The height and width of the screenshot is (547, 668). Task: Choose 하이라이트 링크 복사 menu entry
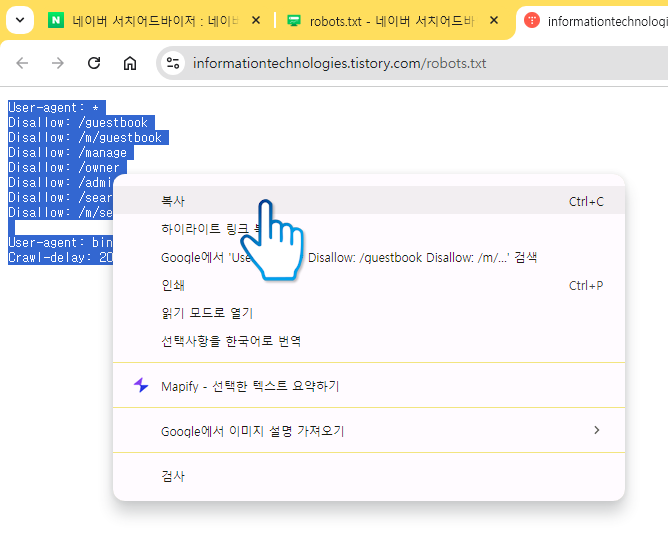(x=369, y=229)
